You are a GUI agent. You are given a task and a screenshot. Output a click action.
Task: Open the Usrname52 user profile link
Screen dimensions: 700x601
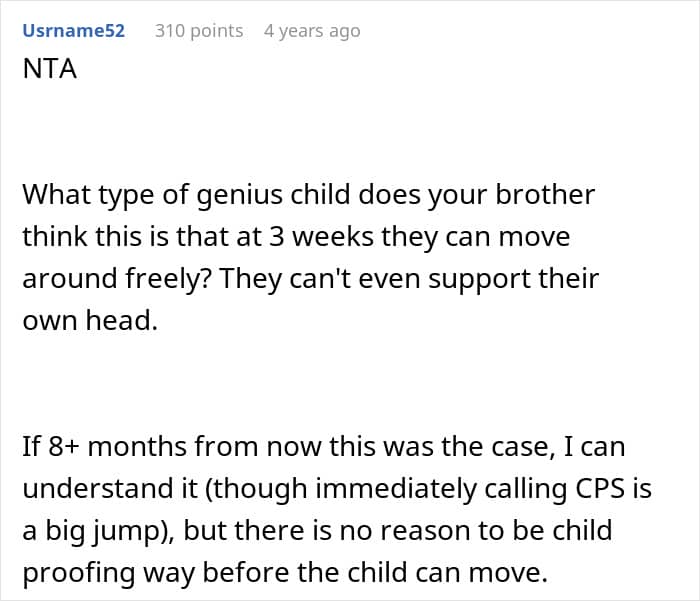click(x=73, y=31)
